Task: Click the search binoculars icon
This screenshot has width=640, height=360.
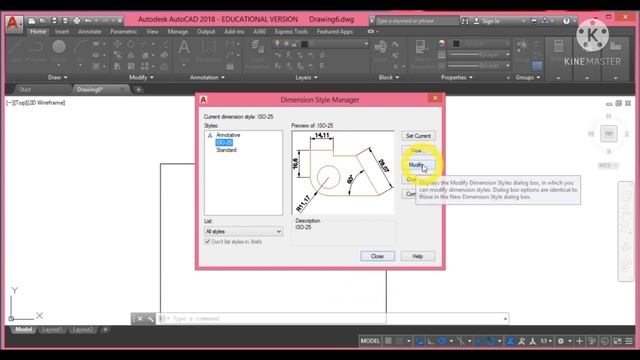Action: point(465,21)
